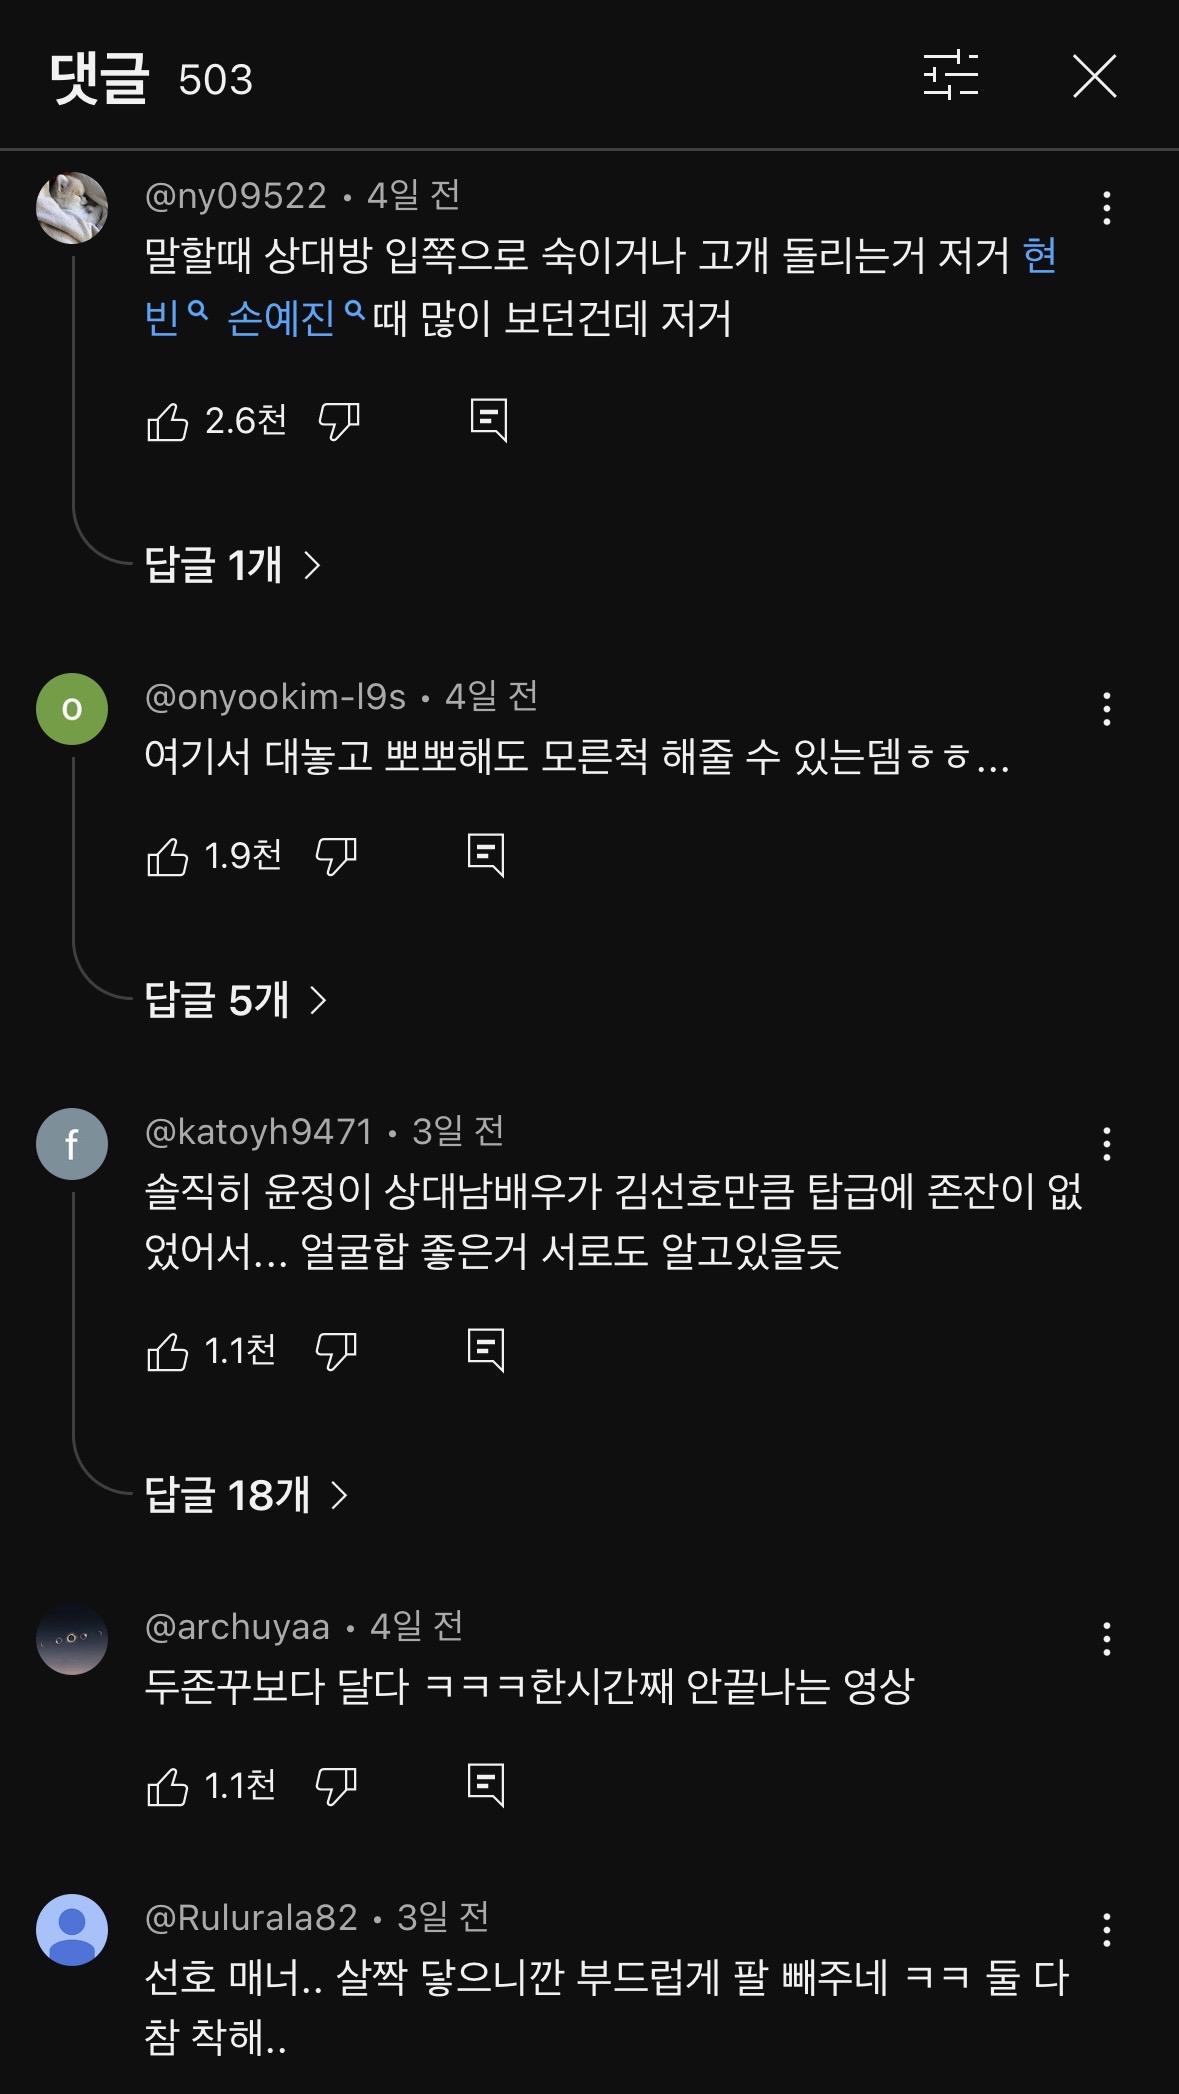
Task: Open more options for @ny09522 comment
Action: click(1106, 208)
